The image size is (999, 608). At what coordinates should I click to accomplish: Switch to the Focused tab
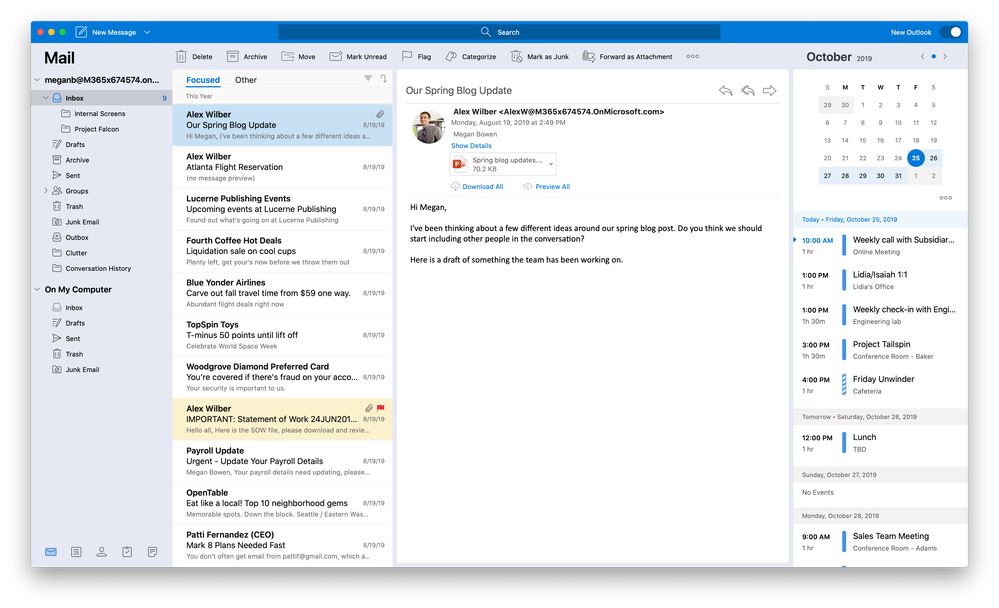tap(203, 80)
